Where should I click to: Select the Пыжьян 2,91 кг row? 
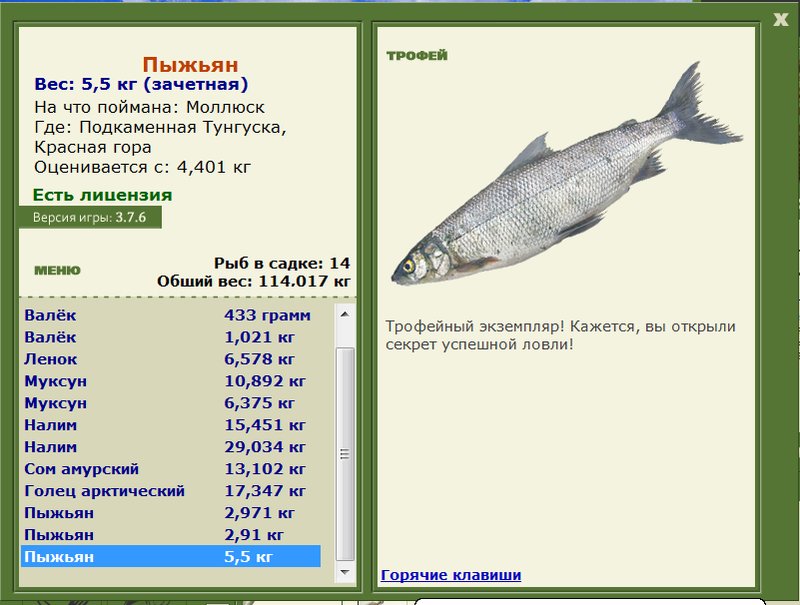pos(171,534)
